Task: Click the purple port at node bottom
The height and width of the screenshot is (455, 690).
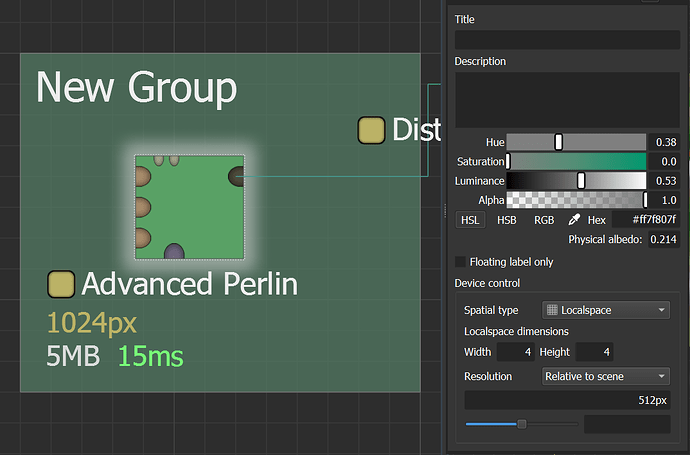Action: coord(174,252)
